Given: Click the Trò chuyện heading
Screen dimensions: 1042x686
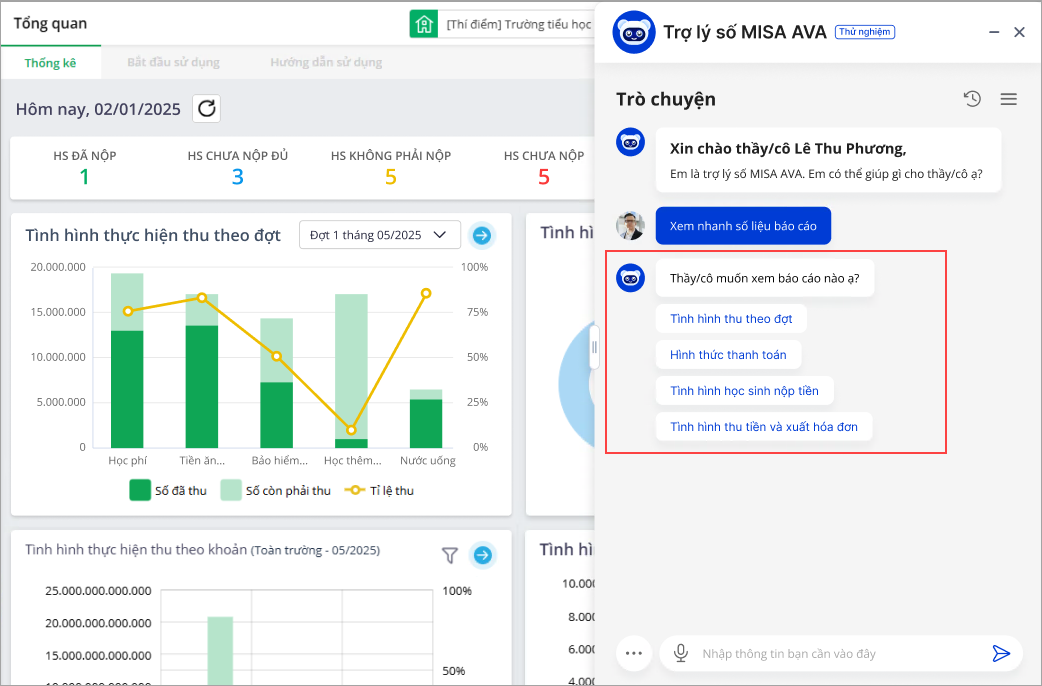Looking at the screenshot, I should [x=666, y=99].
